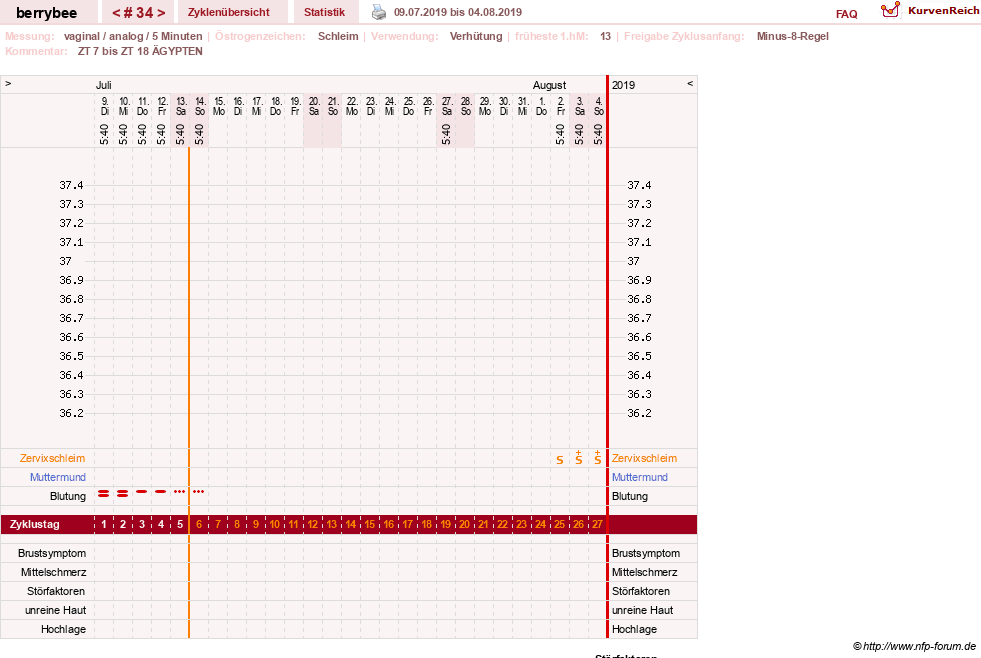Click the 4. So date header

point(599,106)
